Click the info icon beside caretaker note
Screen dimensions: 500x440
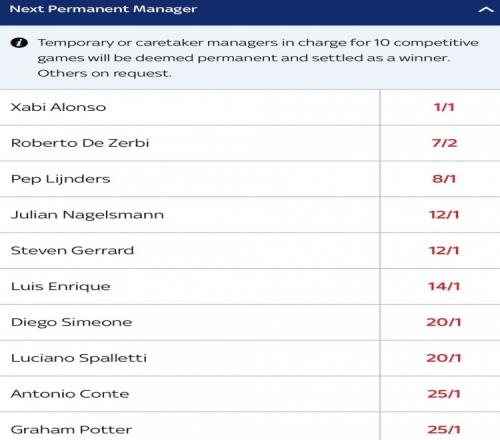(x=19, y=43)
